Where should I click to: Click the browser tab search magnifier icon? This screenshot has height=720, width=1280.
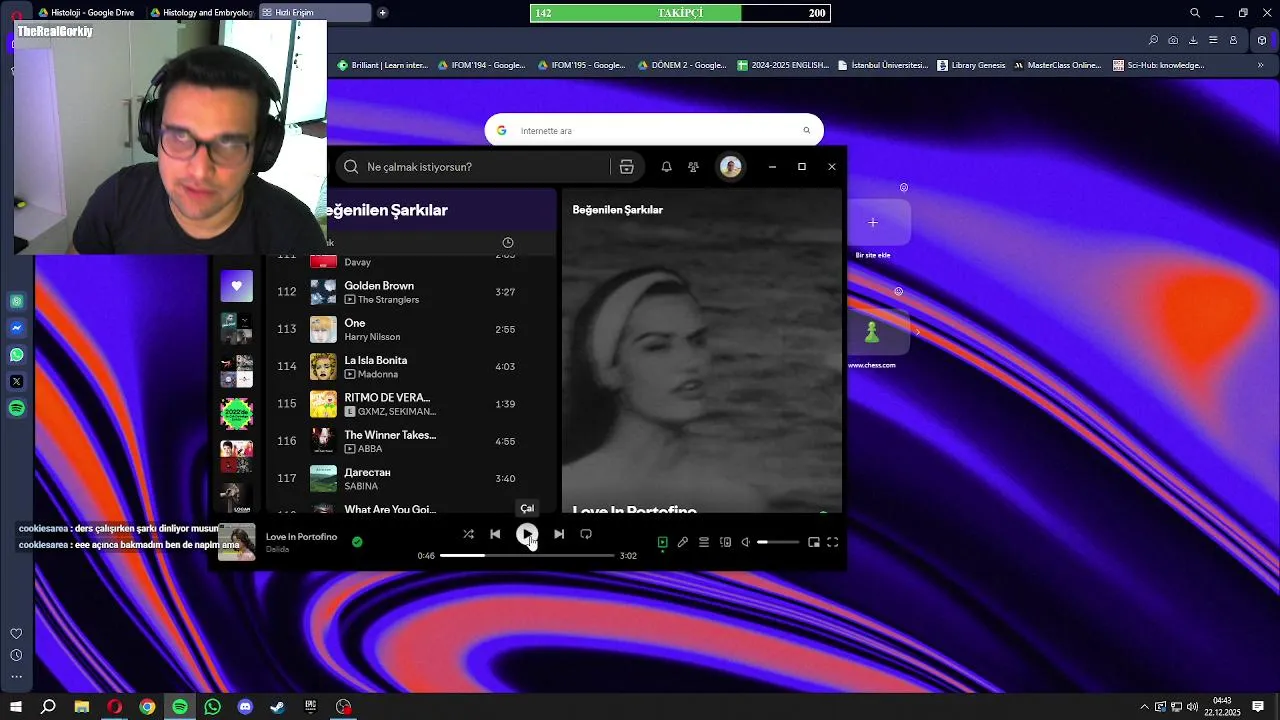(1195, 13)
